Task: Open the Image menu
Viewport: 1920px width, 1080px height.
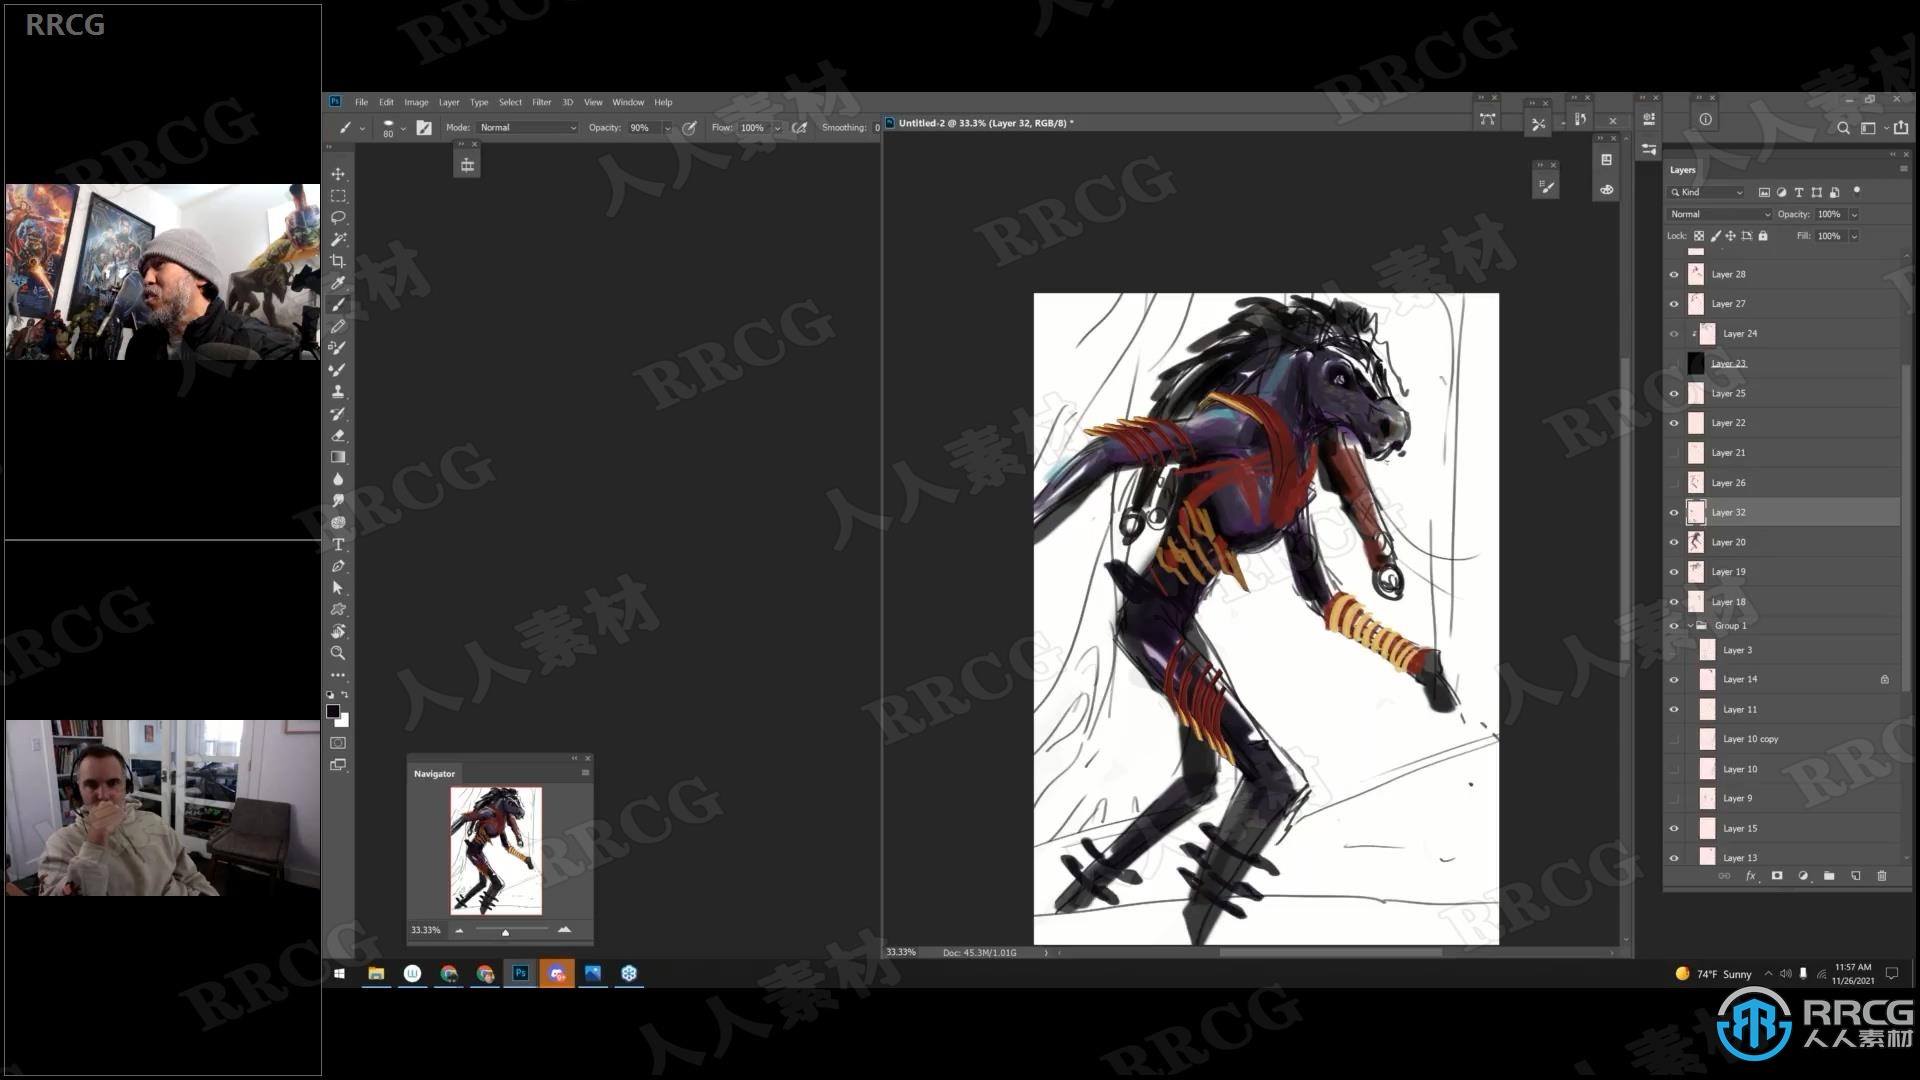Action: 415,102
